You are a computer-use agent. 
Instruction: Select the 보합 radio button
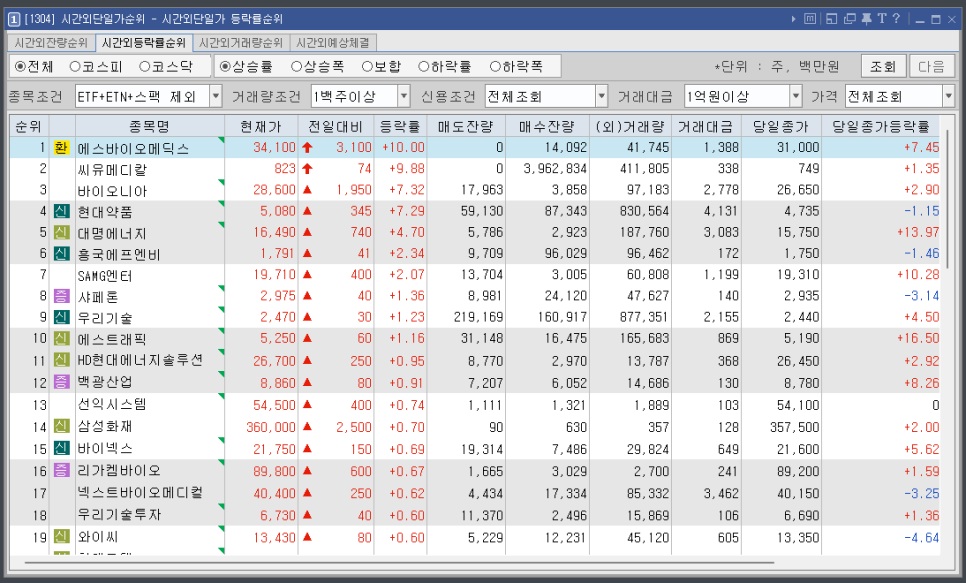(x=368, y=67)
